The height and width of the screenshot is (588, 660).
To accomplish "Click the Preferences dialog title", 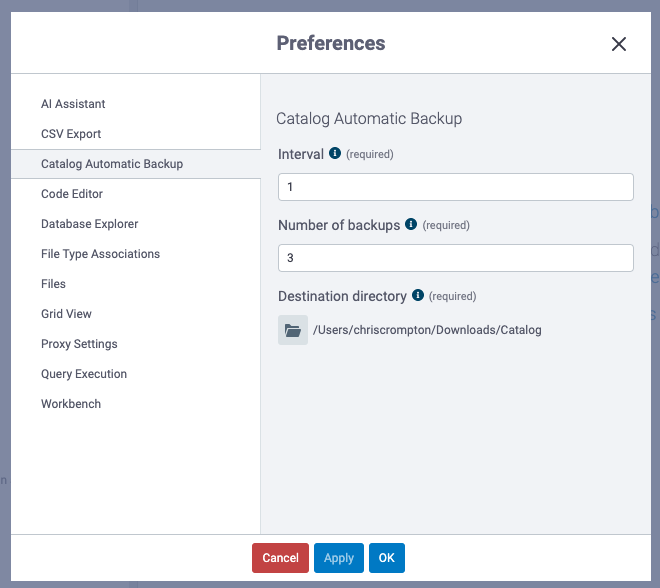I will (331, 43).
